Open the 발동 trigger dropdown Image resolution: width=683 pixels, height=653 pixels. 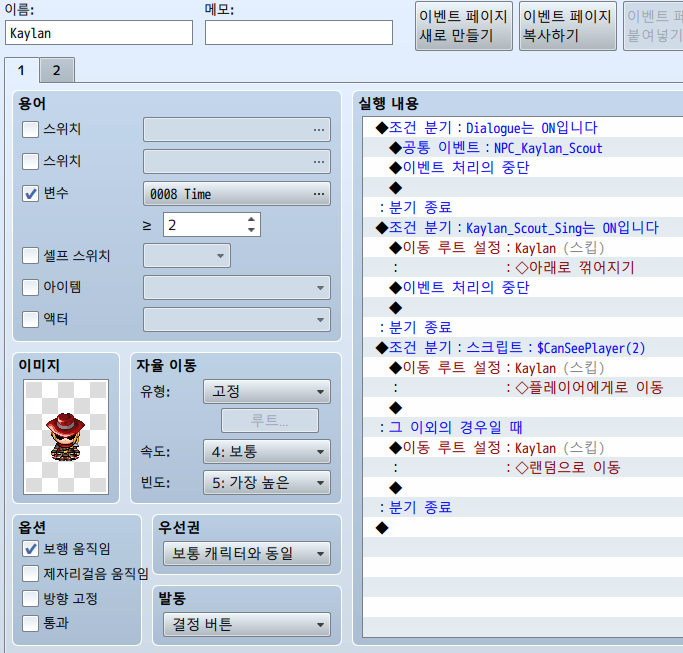247,625
